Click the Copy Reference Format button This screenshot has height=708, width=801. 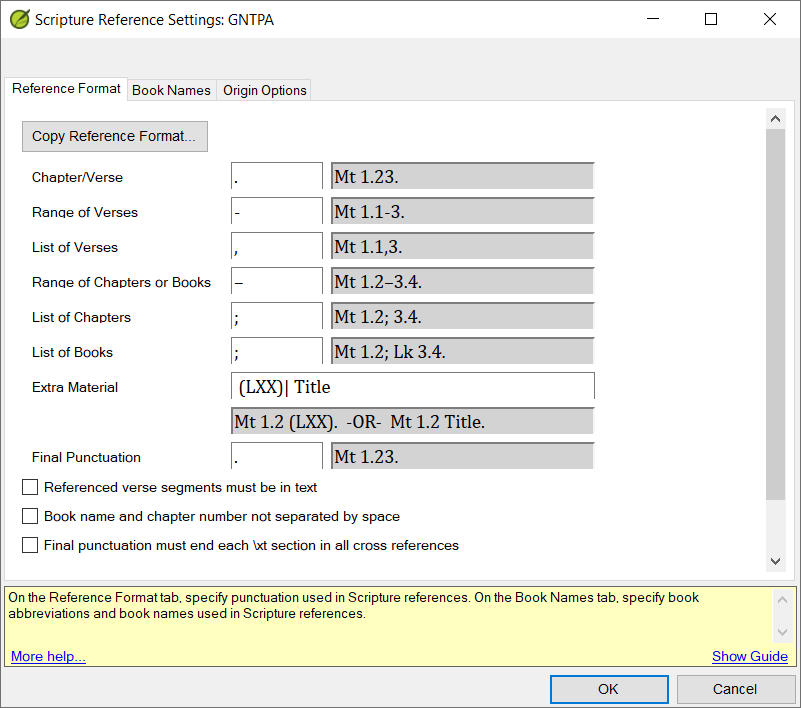click(x=114, y=136)
